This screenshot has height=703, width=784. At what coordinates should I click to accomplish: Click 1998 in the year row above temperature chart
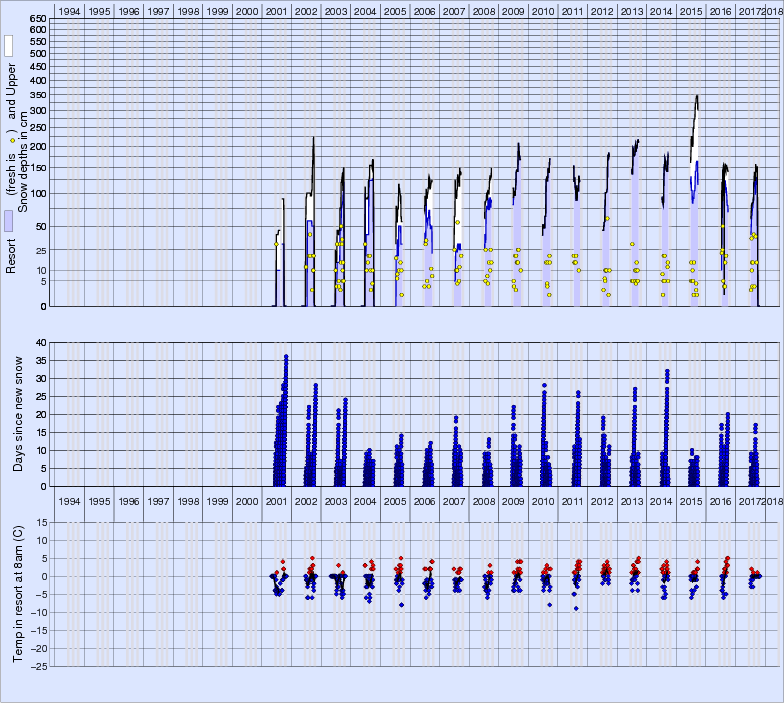(x=188, y=501)
